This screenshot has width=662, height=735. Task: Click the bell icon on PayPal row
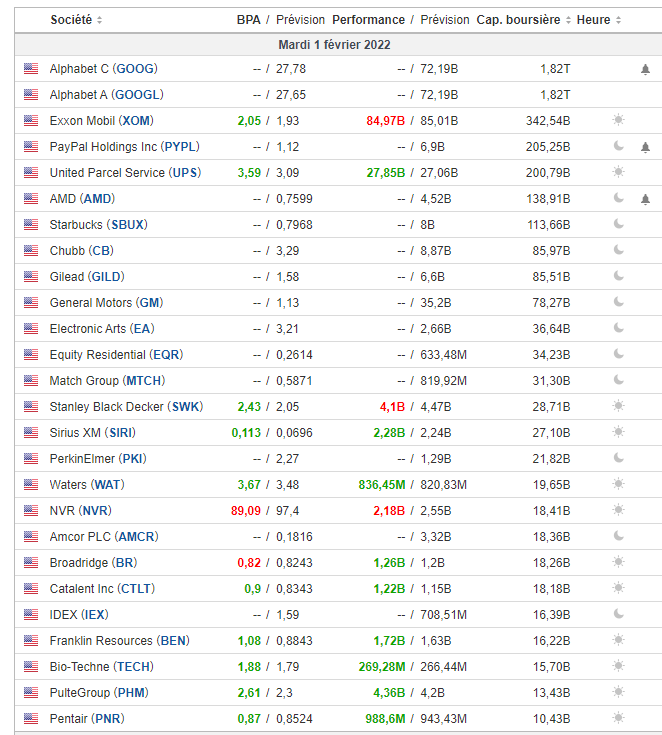pos(645,147)
